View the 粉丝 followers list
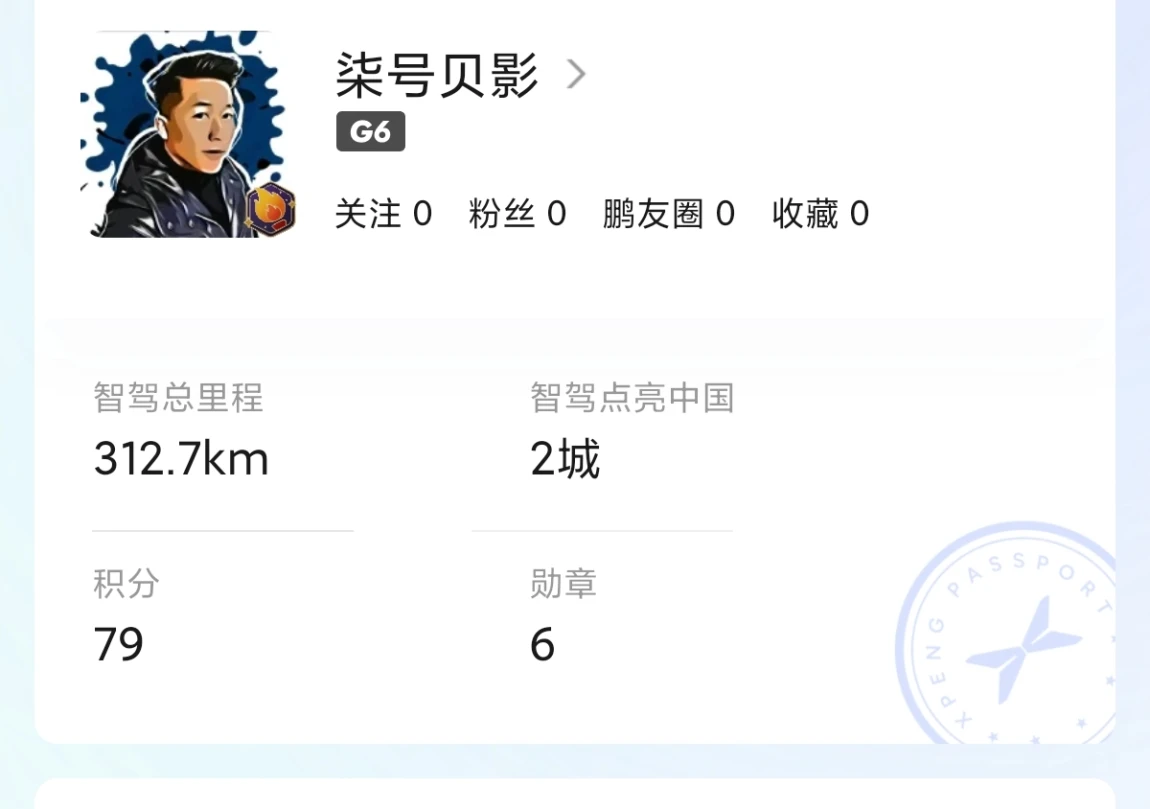This screenshot has width=1150, height=809. pyautogui.click(x=517, y=214)
